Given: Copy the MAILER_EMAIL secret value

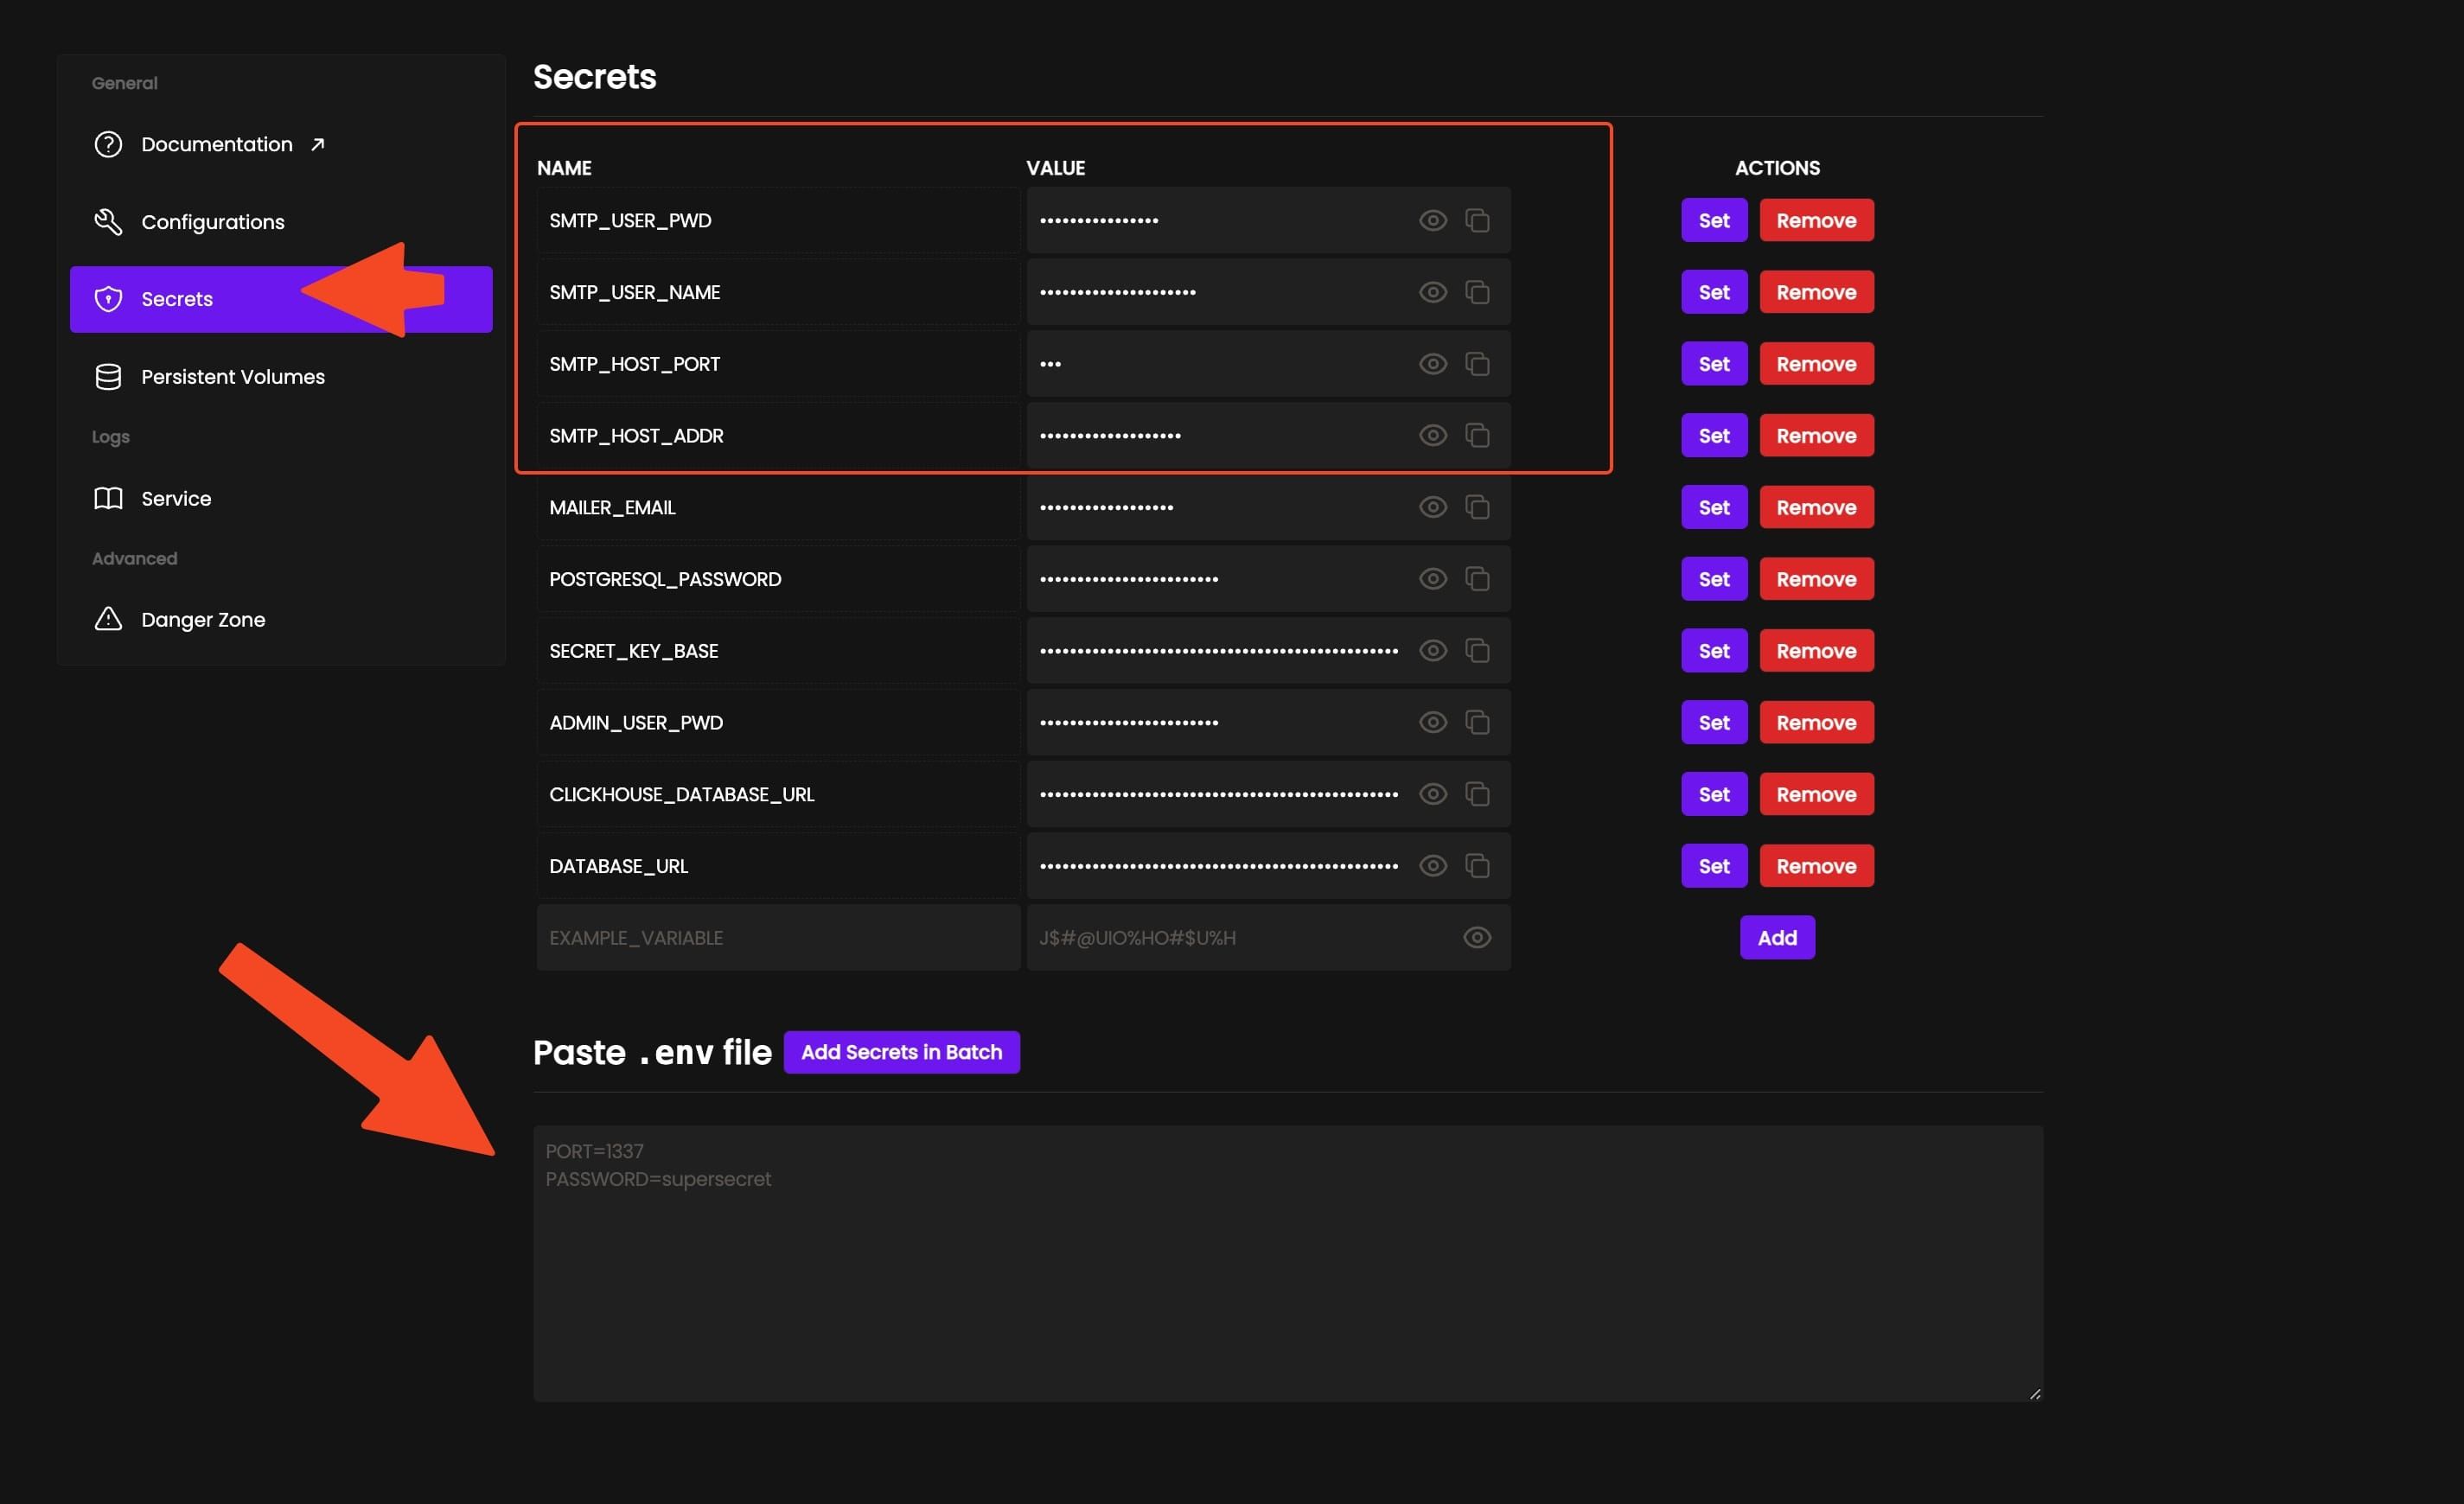Looking at the screenshot, I should 1477,507.
